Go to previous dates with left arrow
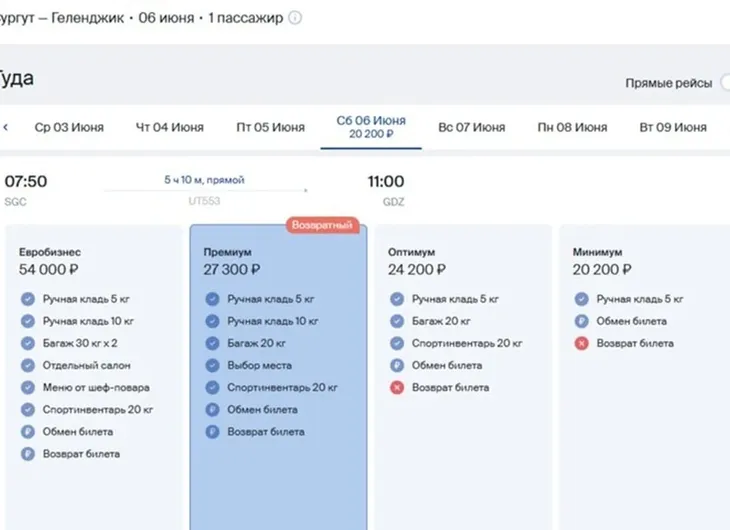730x530 pixels. tap(6, 127)
